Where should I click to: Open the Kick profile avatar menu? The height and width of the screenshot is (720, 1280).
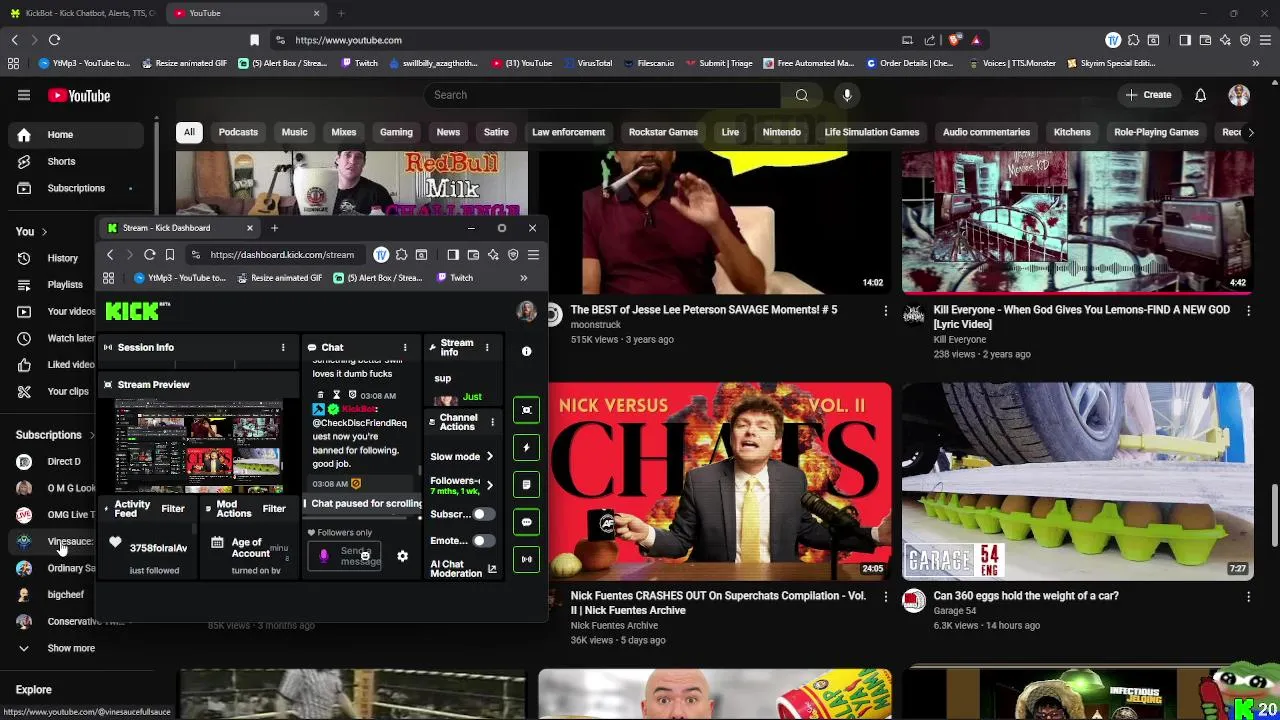click(526, 311)
